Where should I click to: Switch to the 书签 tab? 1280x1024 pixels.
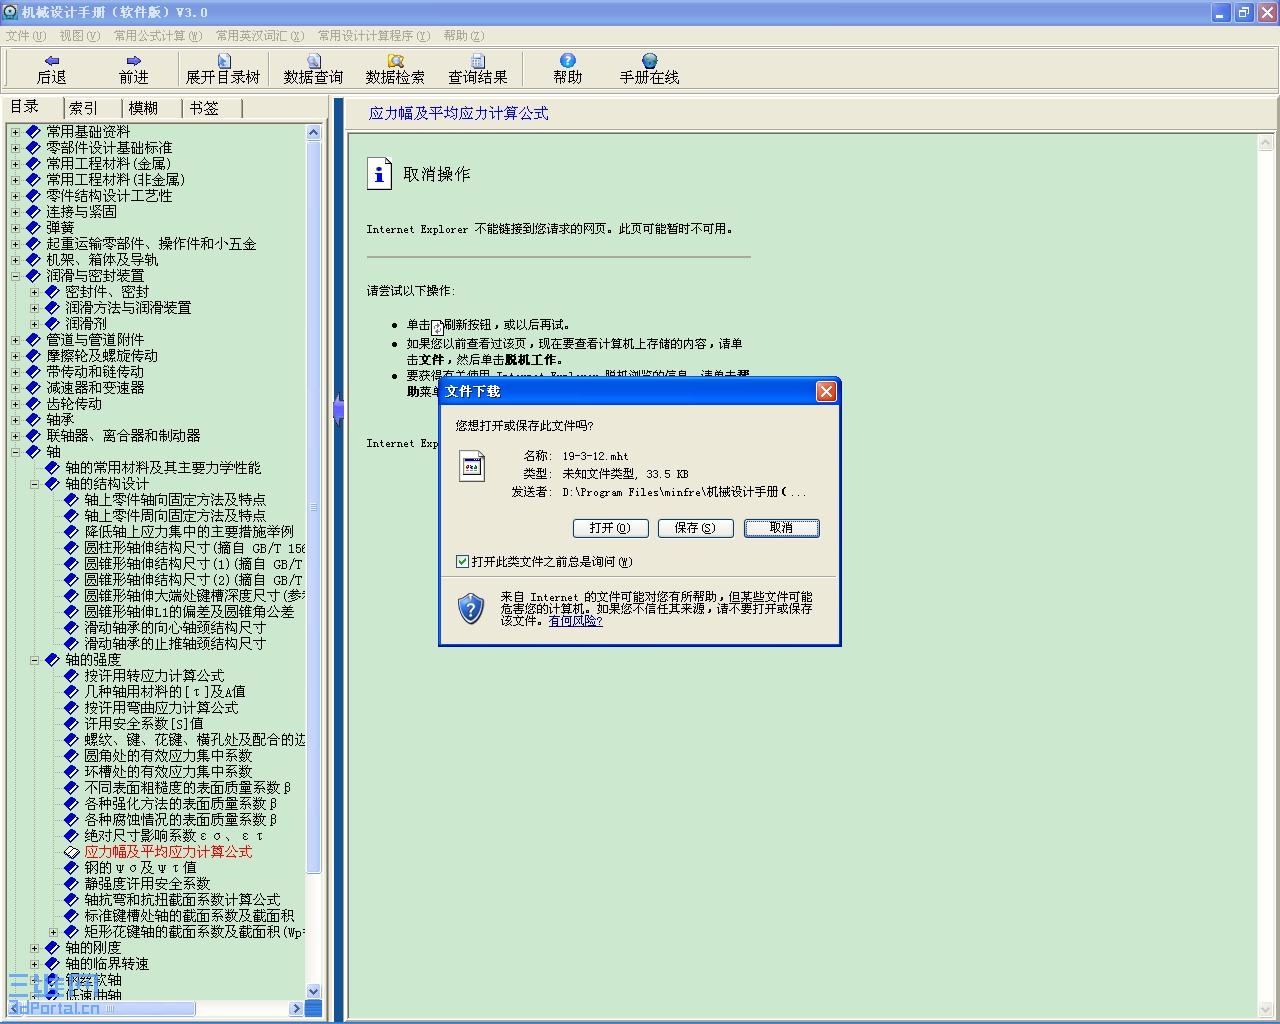204,108
